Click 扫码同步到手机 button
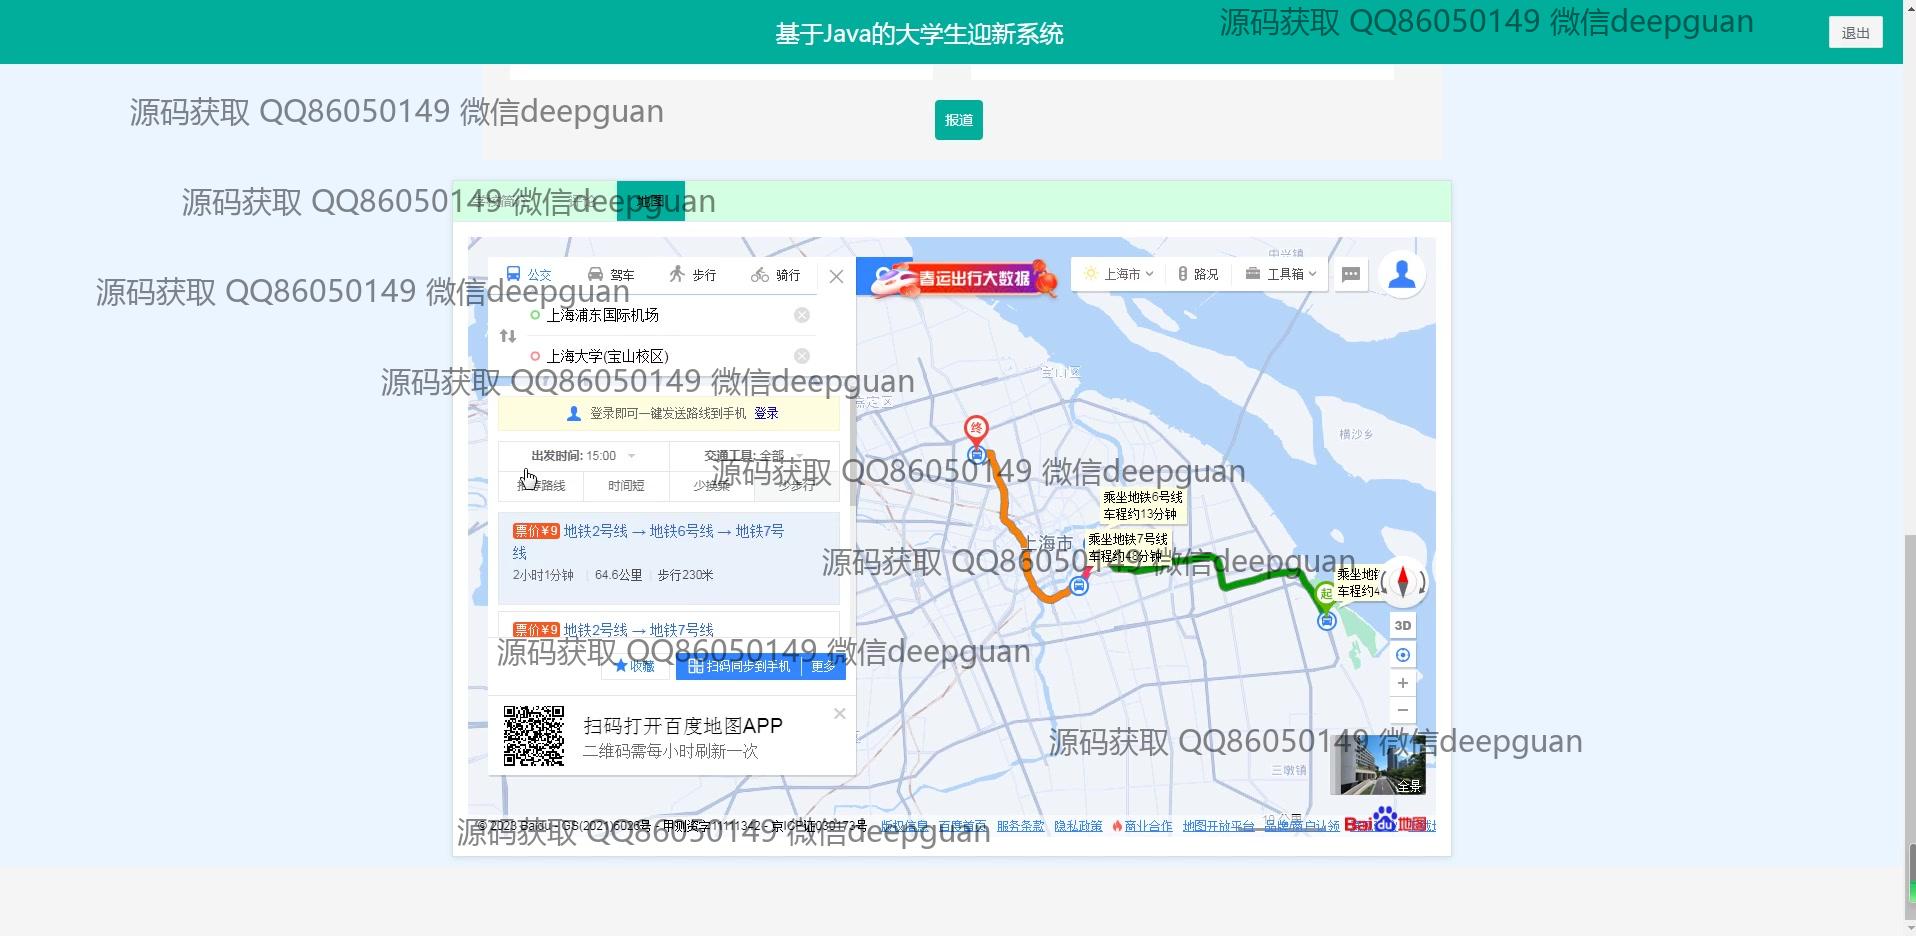Screen dimensions: 1916x936 [739, 666]
